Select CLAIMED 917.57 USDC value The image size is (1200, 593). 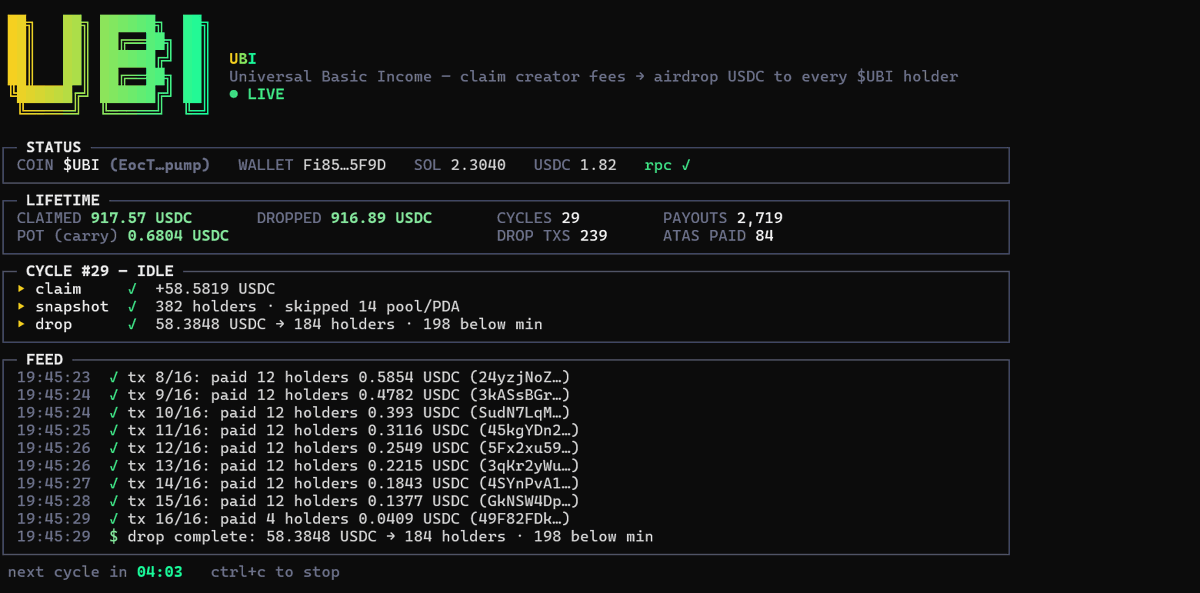pyautogui.click(x=141, y=218)
